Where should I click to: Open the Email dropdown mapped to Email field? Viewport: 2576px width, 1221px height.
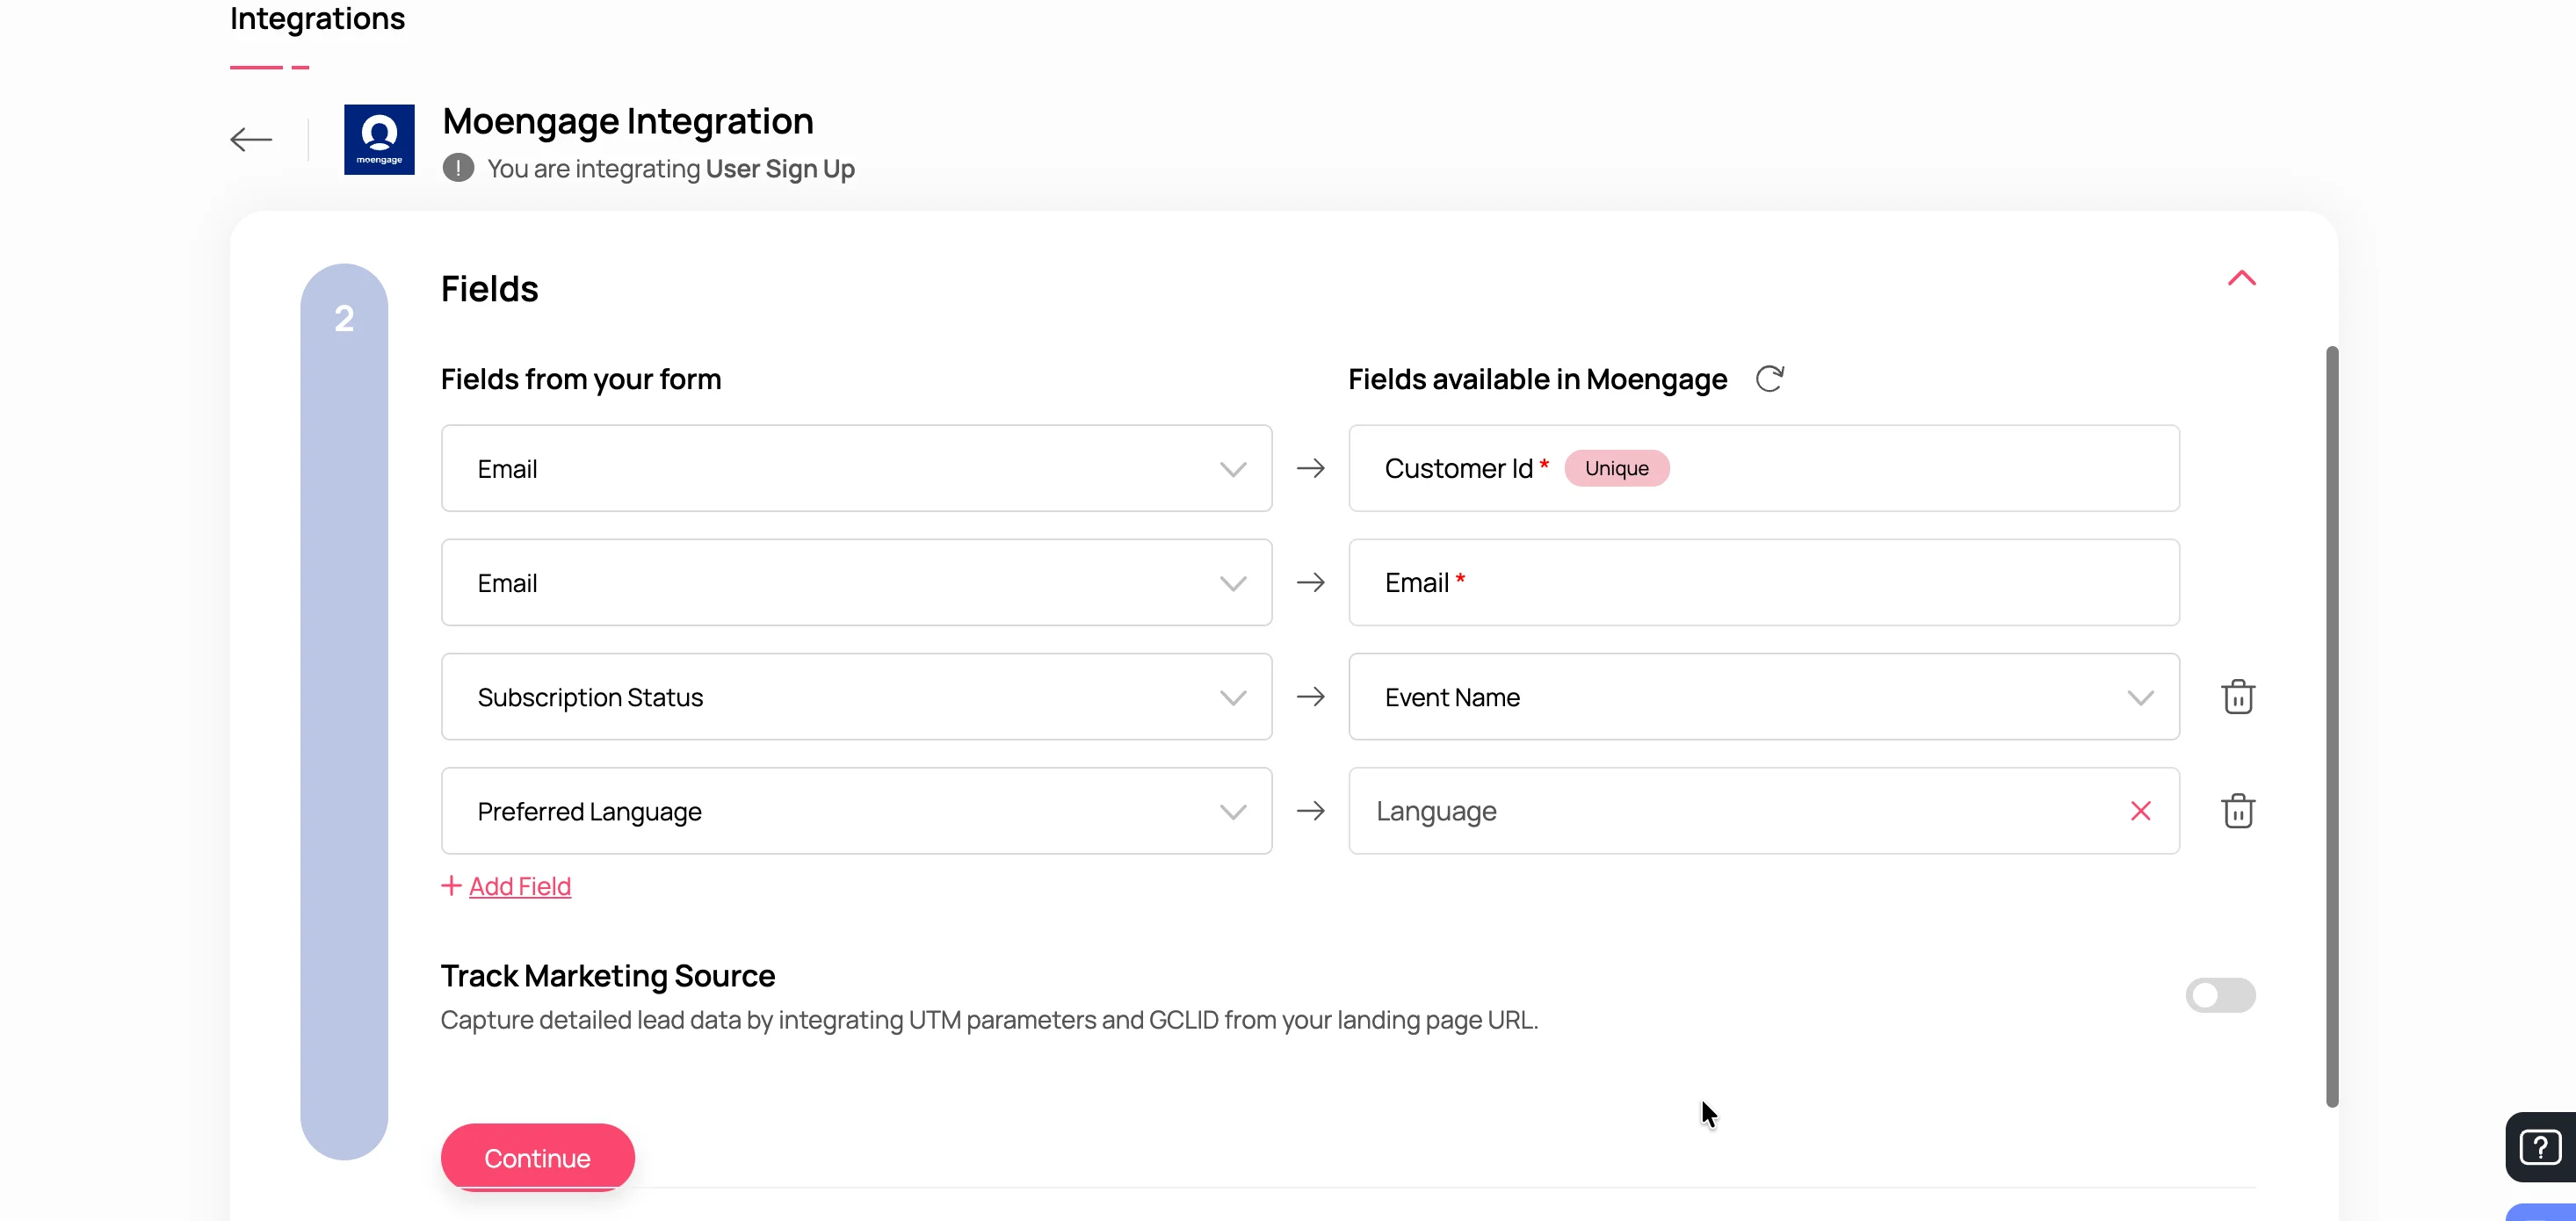(856, 582)
